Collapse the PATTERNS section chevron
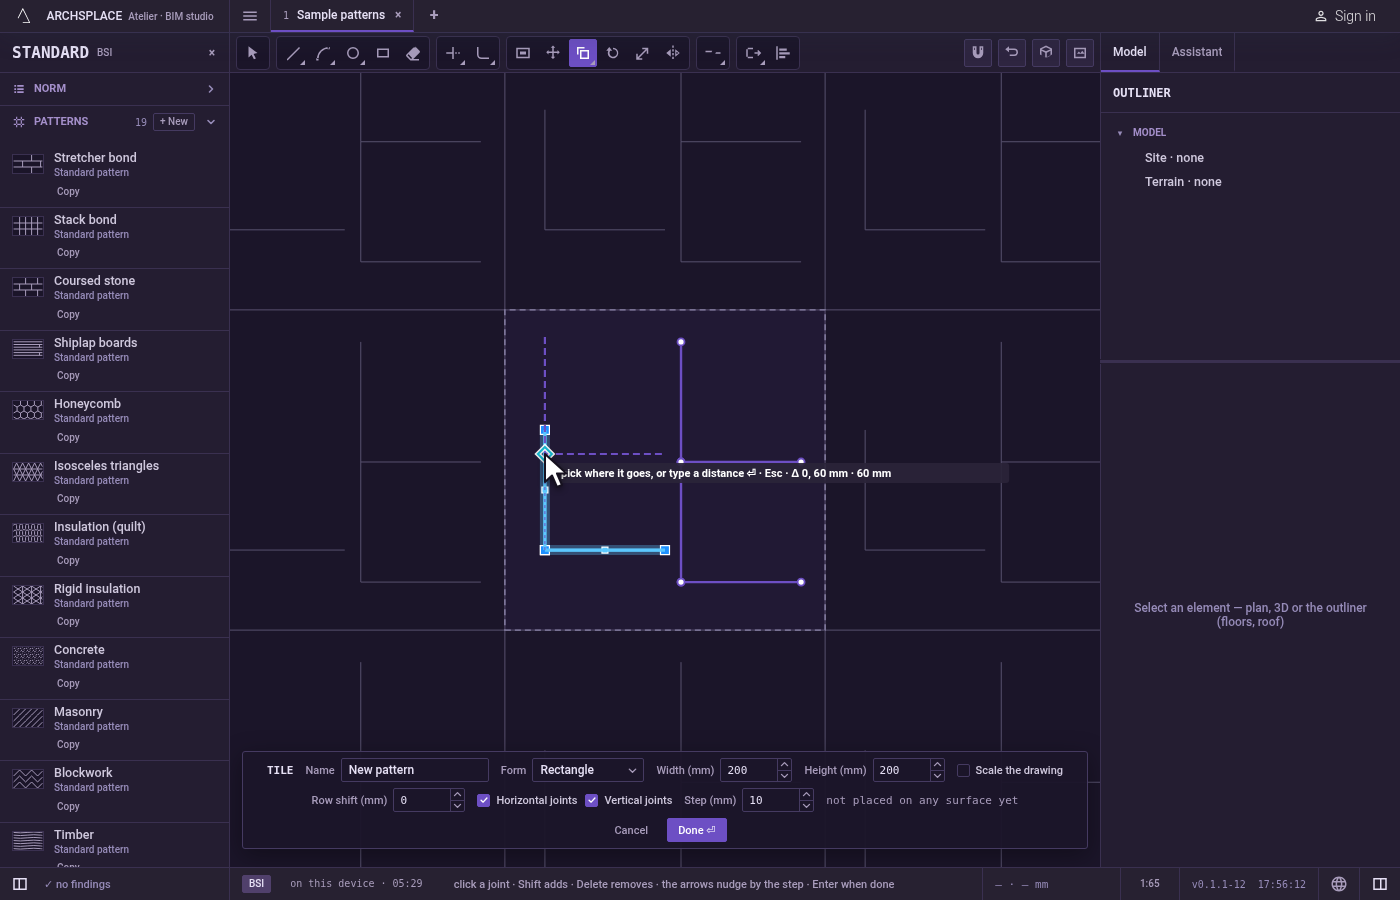The height and width of the screenshot is (900, 1400). pos(211,122)
